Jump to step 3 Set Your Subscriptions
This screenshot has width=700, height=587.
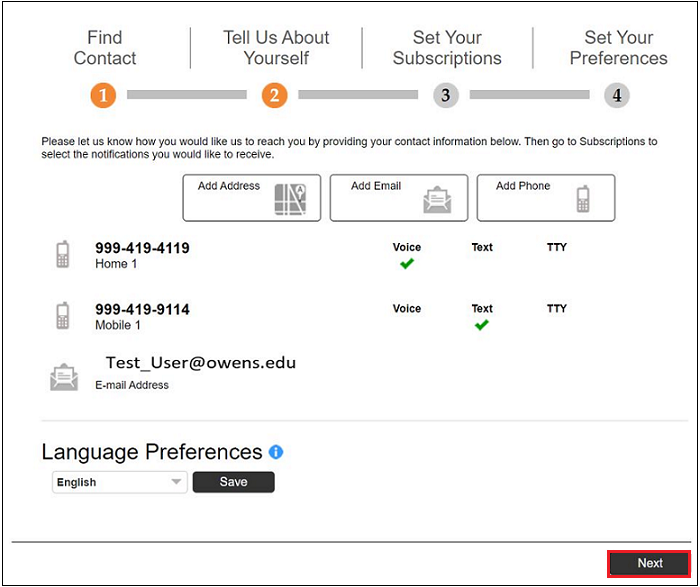click(446, 96)
